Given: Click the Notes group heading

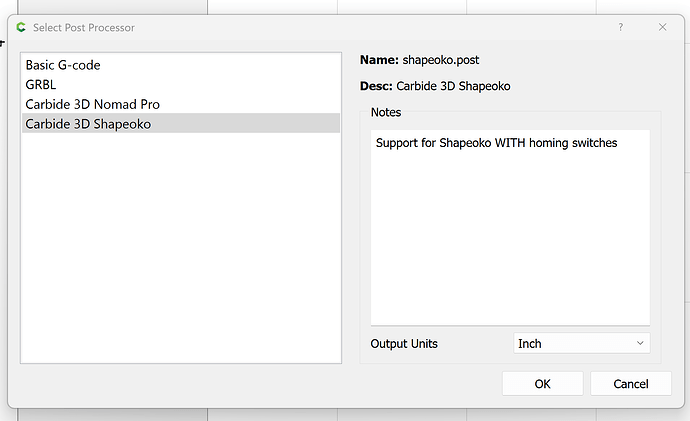Looking at the screenshot, I should coord(385,112).
